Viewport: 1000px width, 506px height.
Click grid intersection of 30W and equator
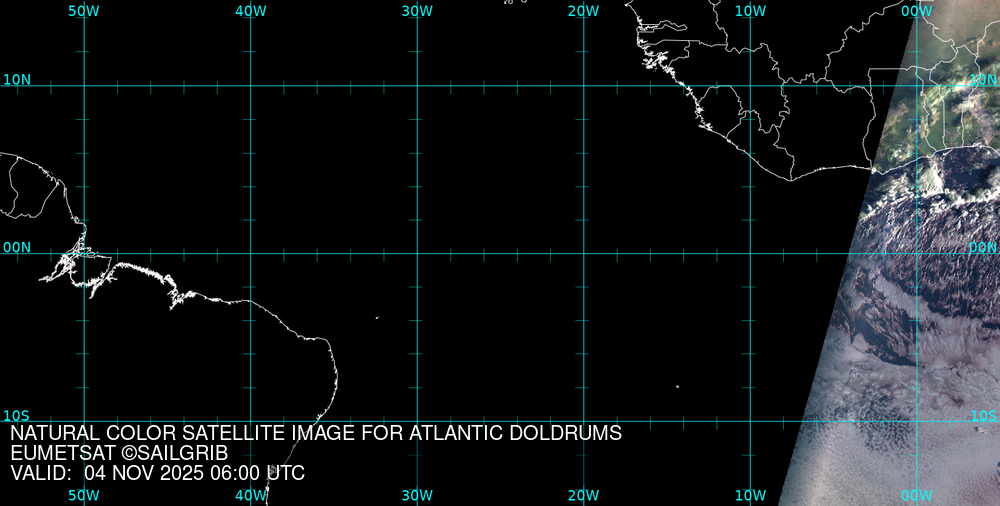pos(417,253)
